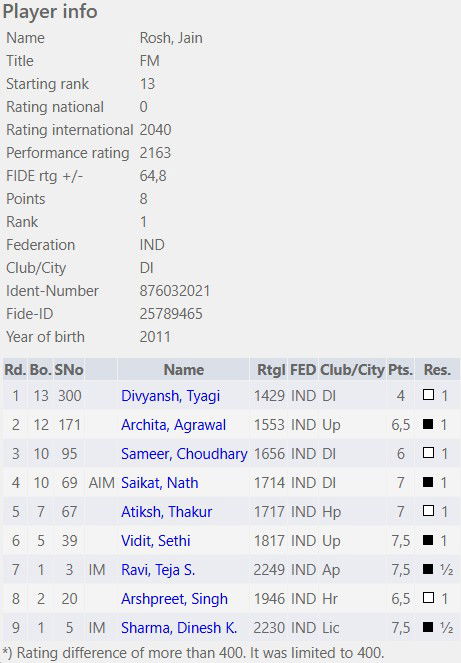Open Divyansh, Tyagi player link
The width and height of the screenshot is (461, 663).
coord(170,396)
